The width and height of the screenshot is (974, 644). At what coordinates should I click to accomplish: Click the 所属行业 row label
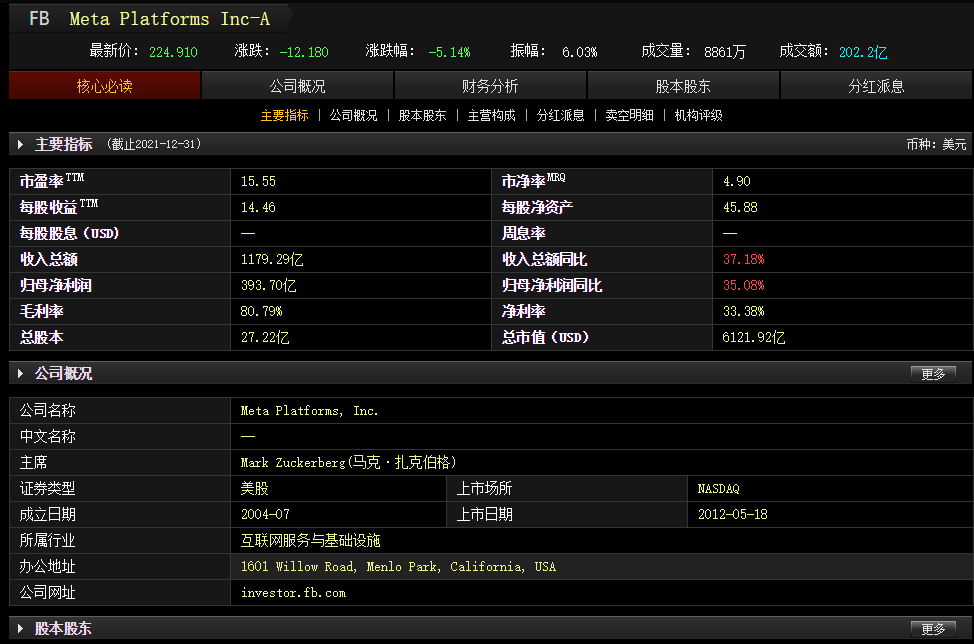48,541
